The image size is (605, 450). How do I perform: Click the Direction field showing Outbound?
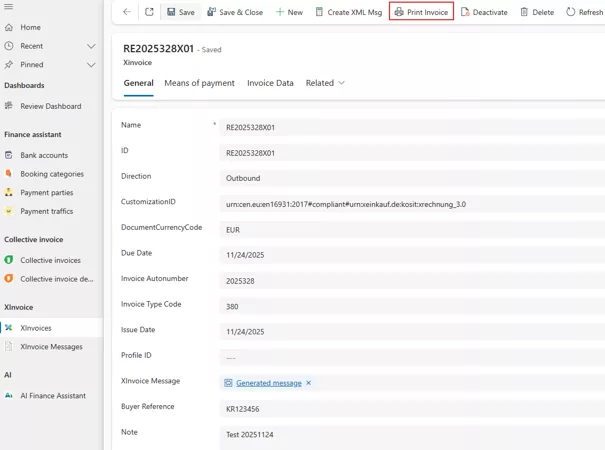(x=412, y=178)
